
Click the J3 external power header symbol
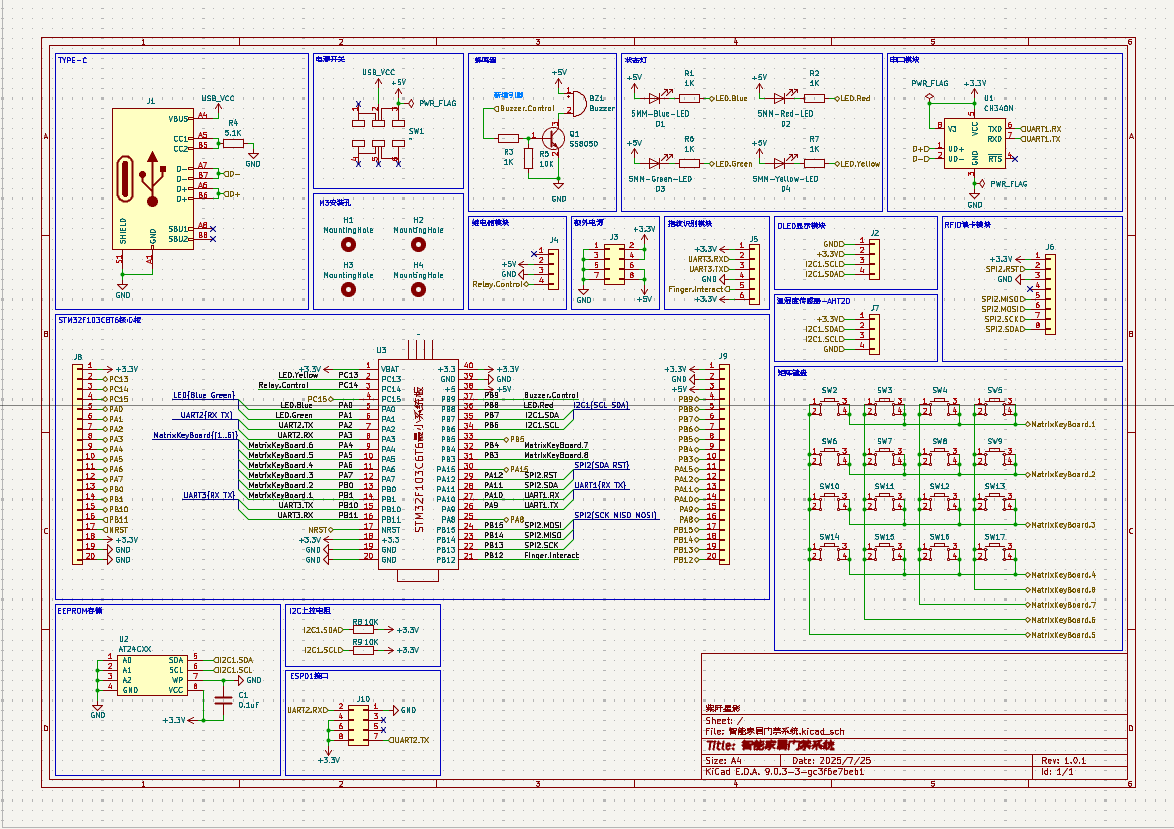coord(614,264)
